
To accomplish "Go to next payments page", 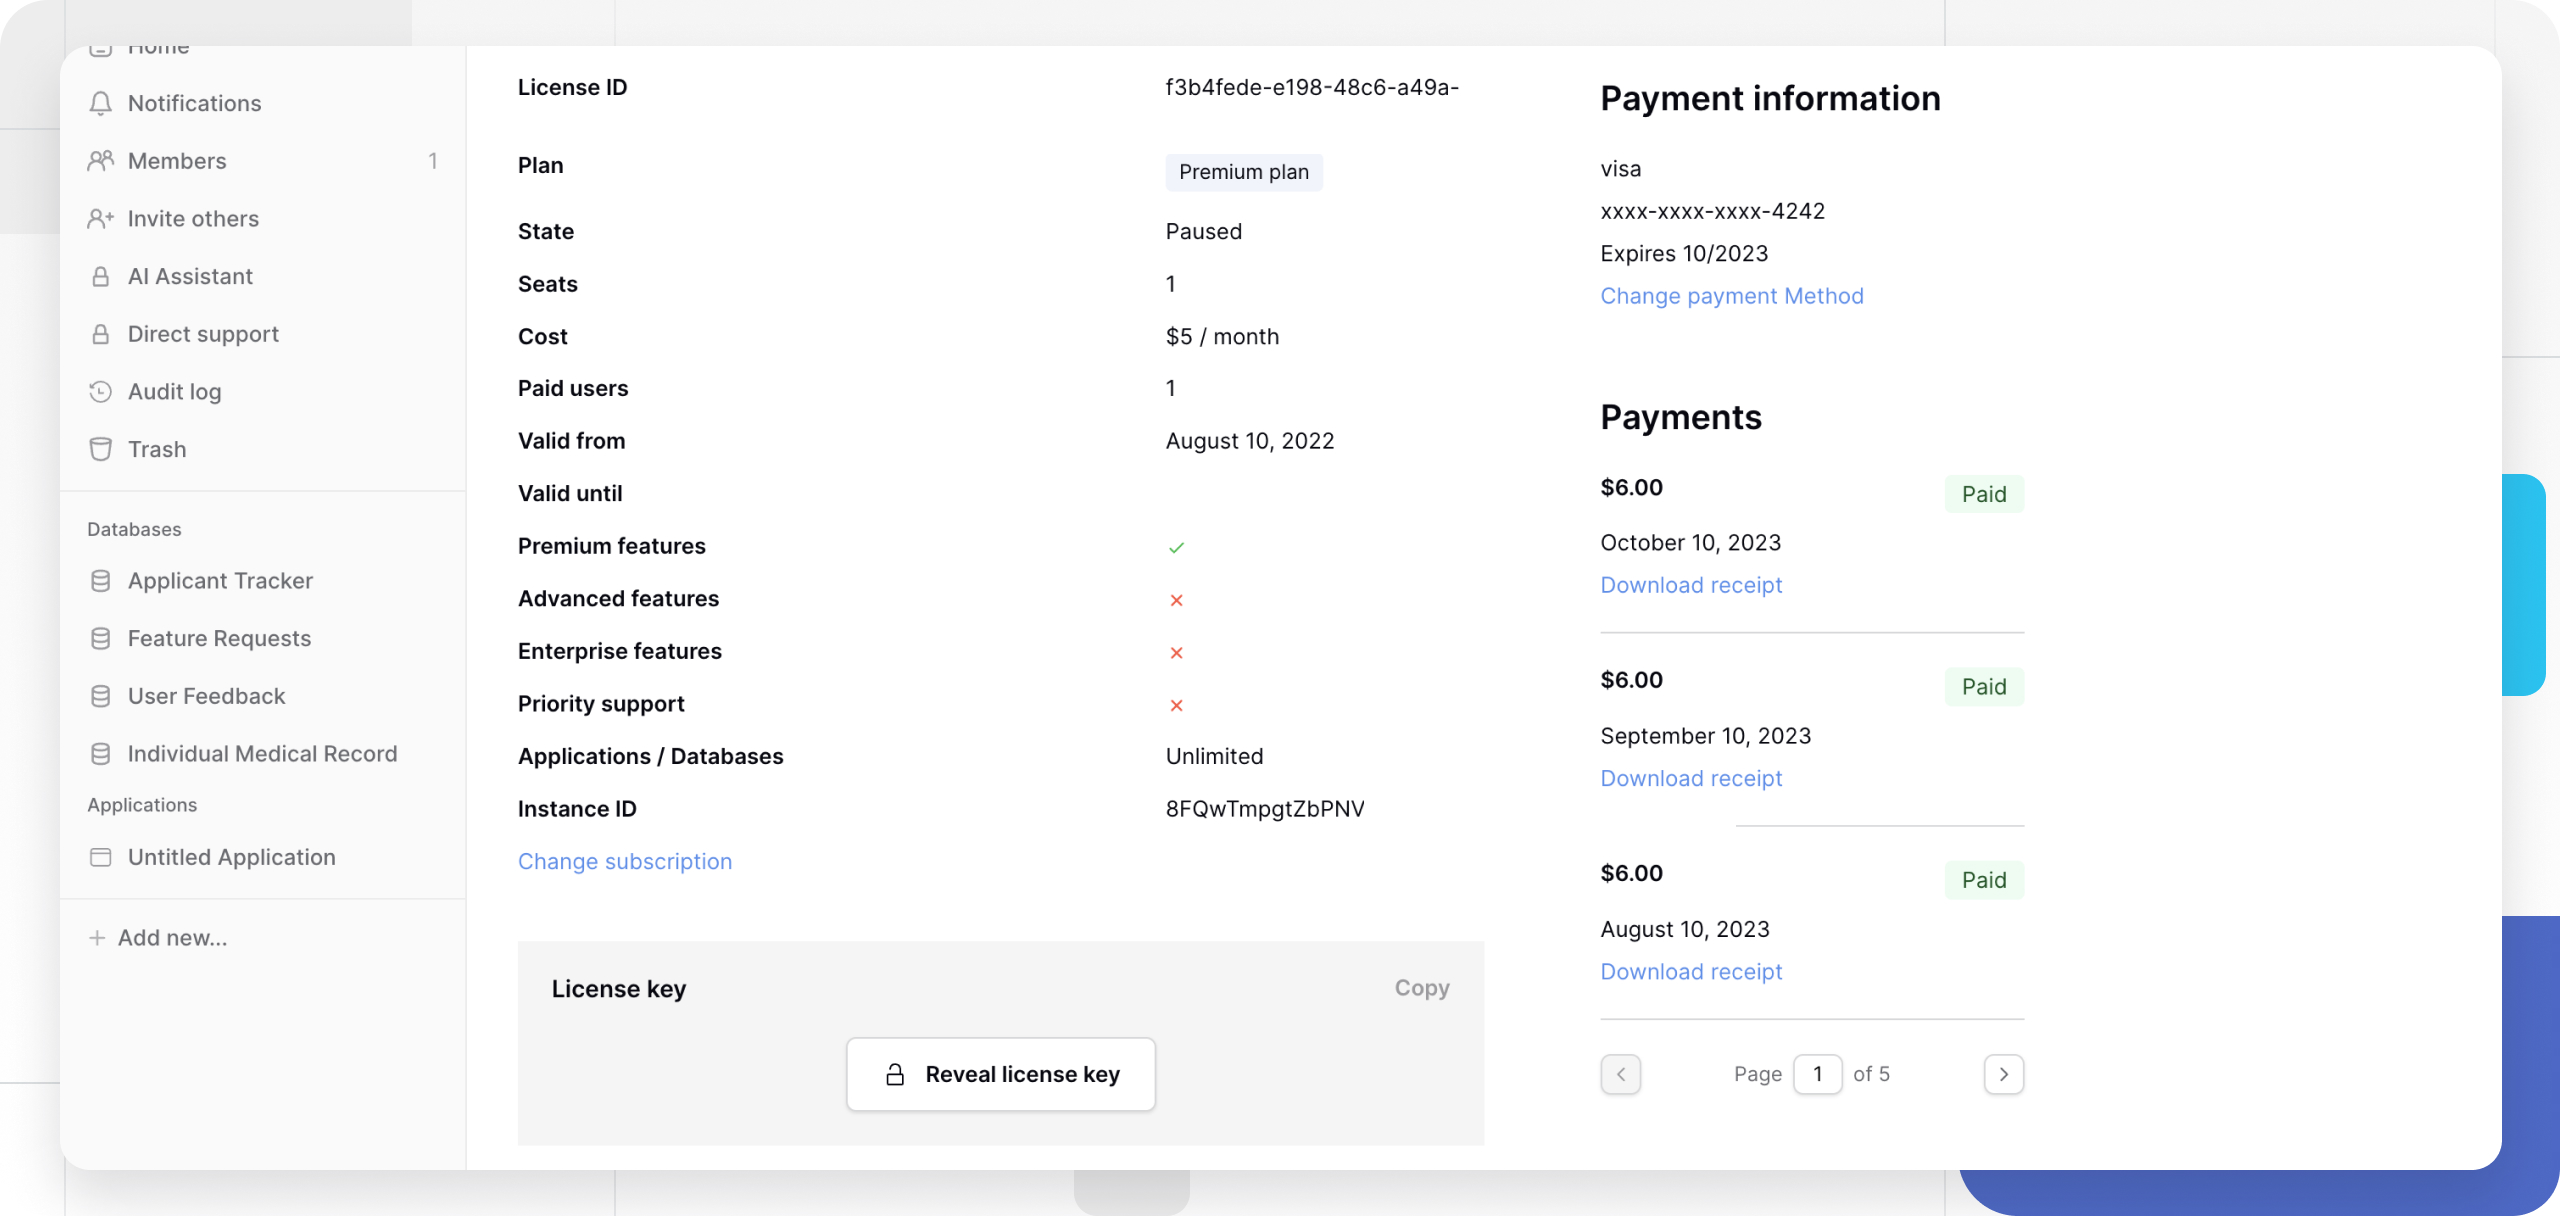I will click(2003, 1074).
